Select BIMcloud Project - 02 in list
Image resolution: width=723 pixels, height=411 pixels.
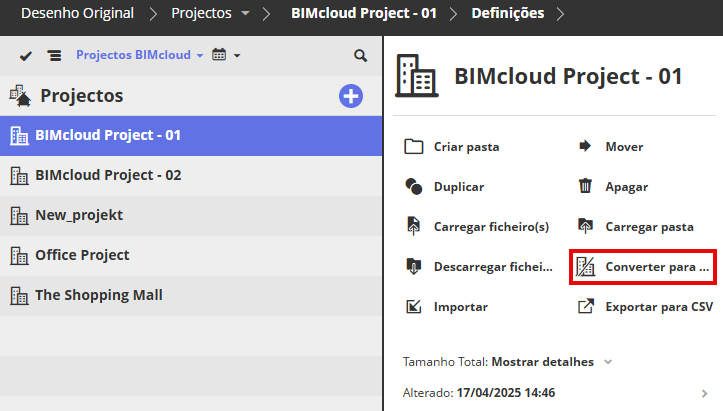click(108, 175)
